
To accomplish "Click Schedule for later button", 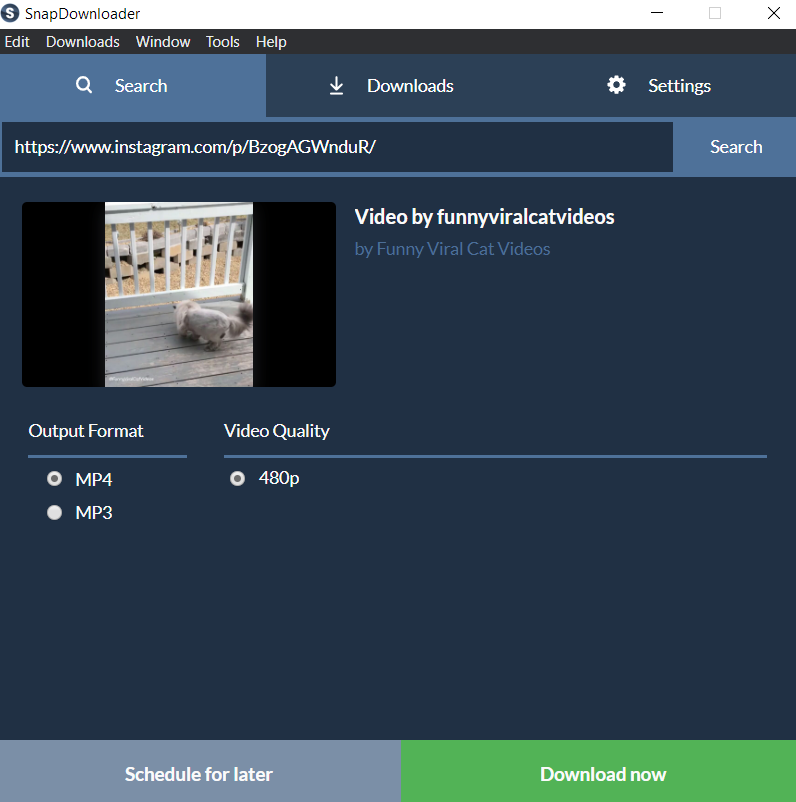I will pos(200,771).
